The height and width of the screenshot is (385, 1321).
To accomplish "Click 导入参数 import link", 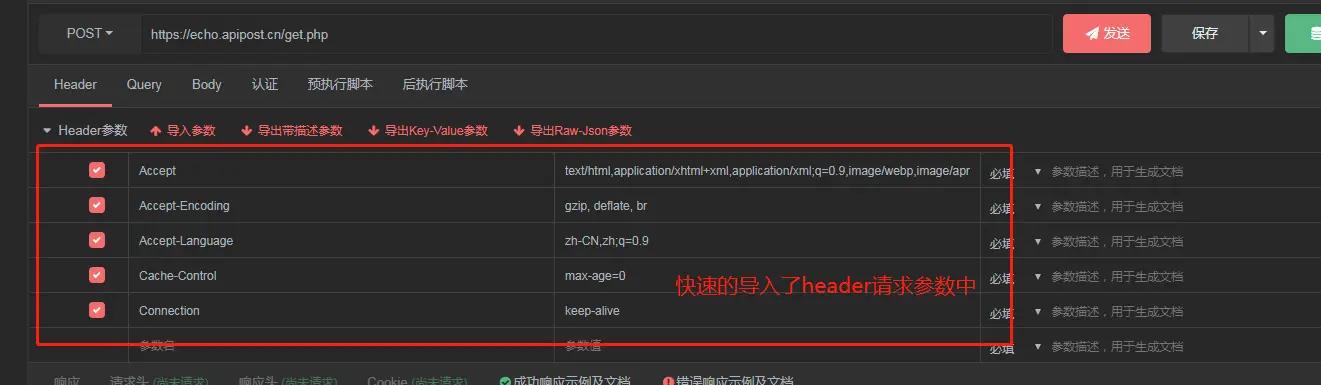I will [183, 131].
